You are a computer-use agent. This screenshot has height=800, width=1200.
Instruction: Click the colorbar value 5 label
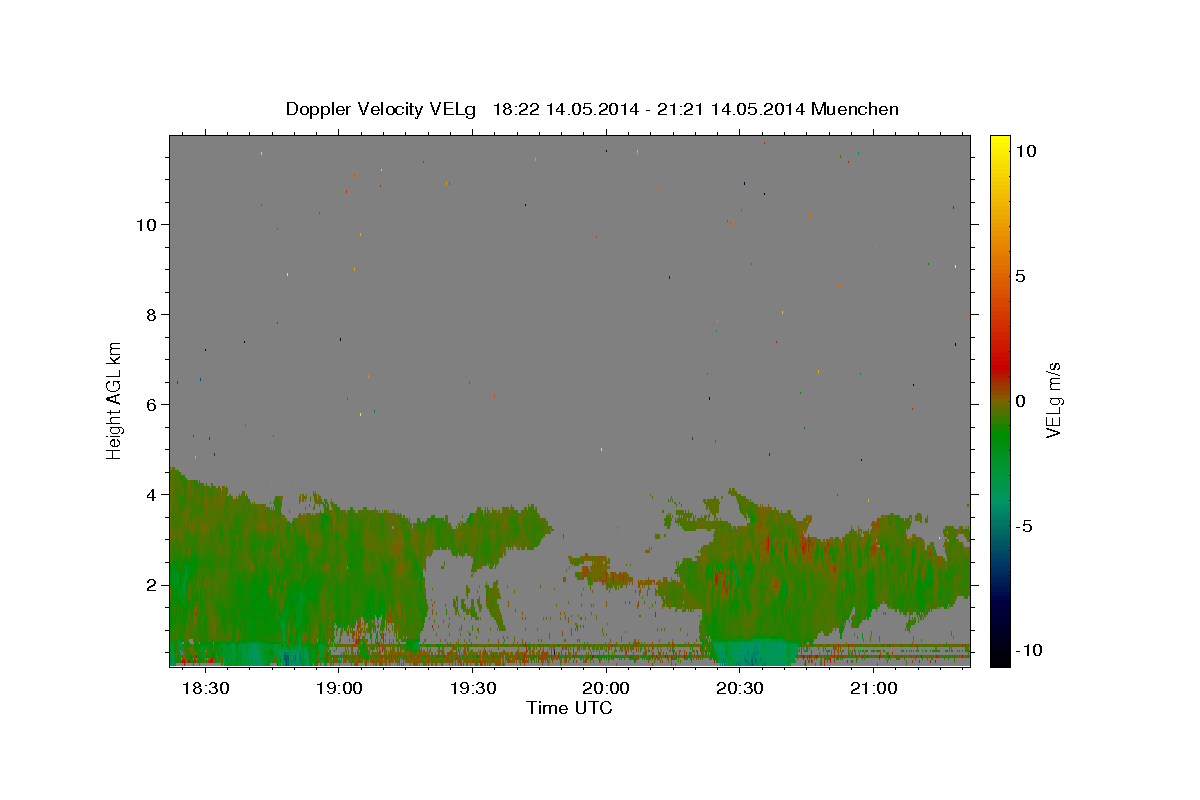1020,276
